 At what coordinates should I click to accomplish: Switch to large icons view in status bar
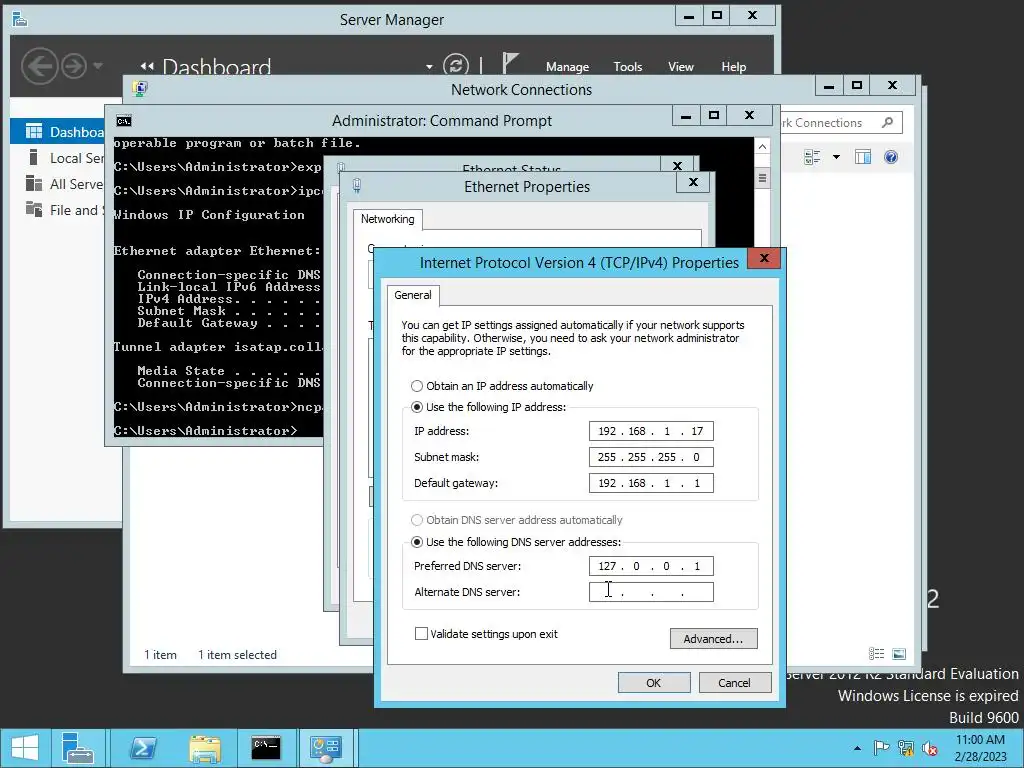899,654
